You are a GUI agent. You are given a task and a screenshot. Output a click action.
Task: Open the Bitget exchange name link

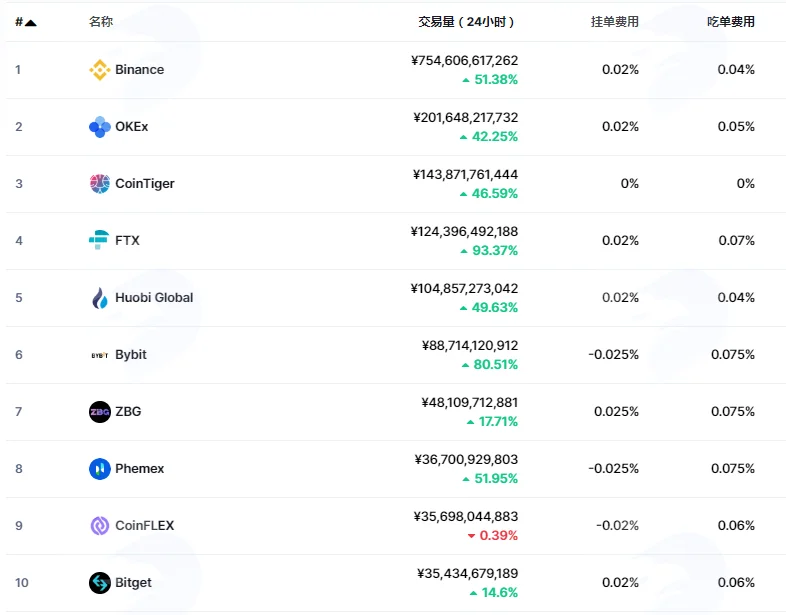(133, 583)
